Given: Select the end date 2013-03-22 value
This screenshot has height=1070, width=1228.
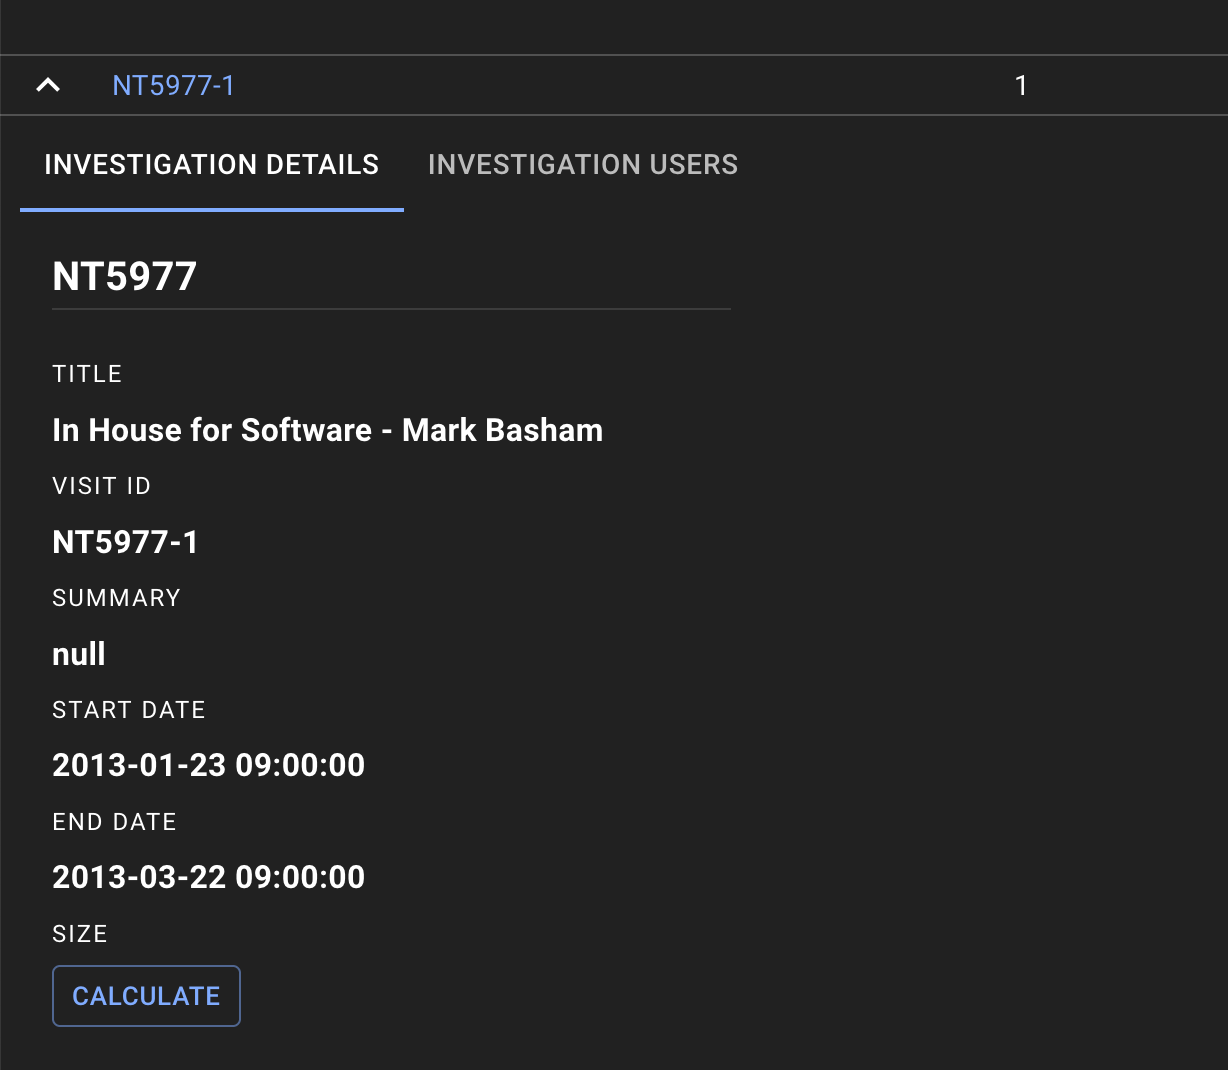Looking at the screenshot, I should [208, 876].
